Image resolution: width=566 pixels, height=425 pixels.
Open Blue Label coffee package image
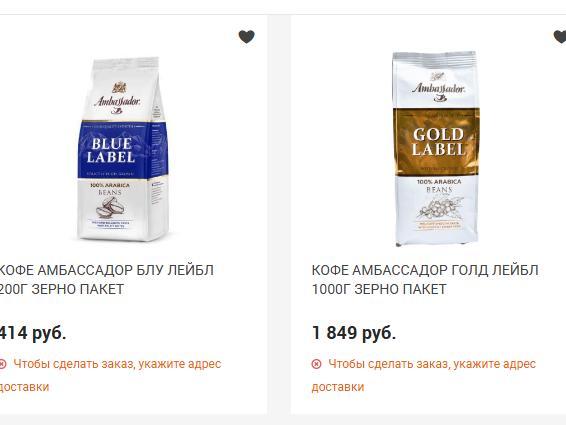[x=123, y=149]
